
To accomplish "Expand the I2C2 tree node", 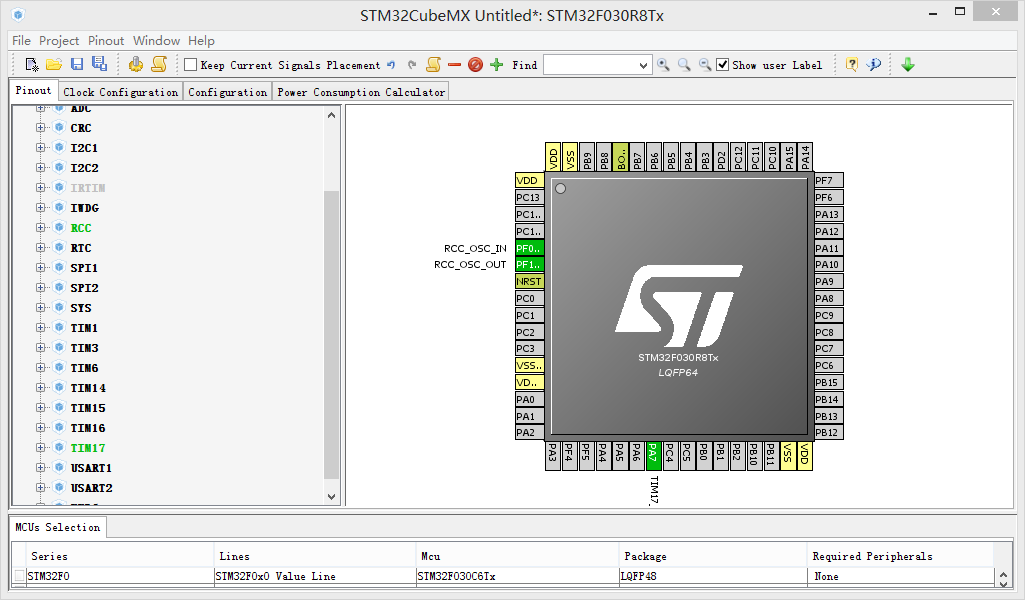I will click(x=41, y=167).
